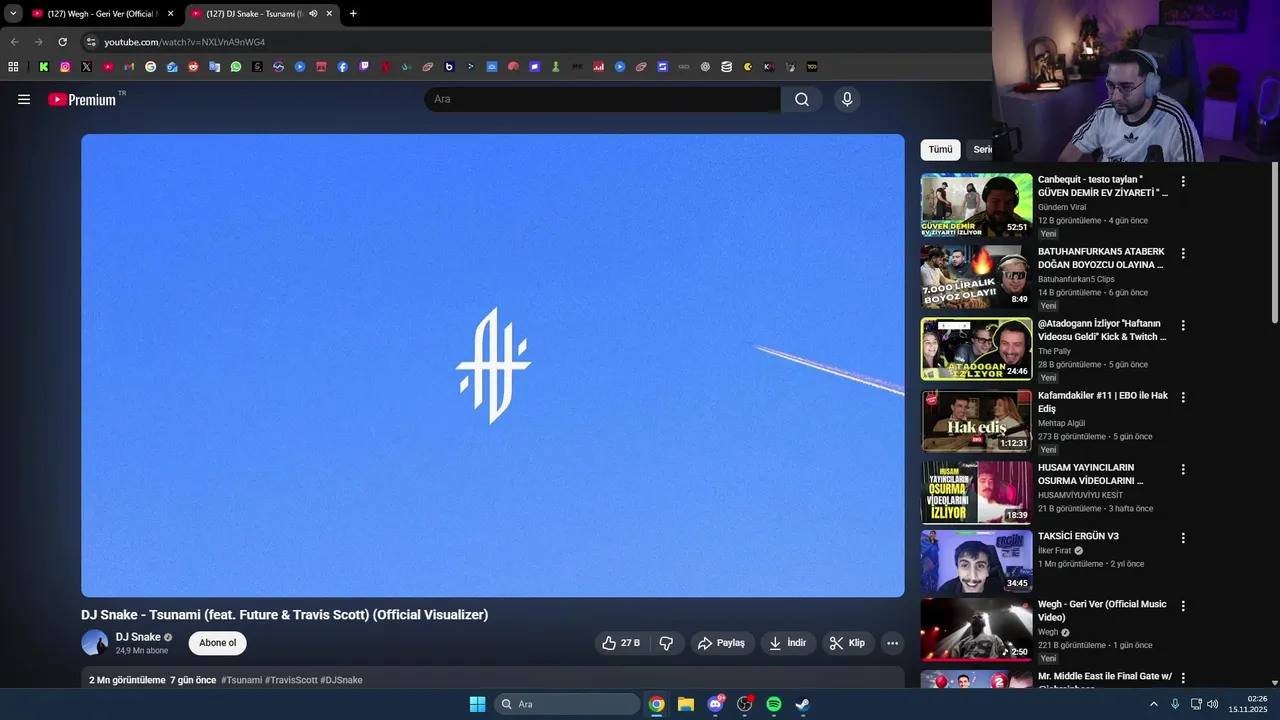Screen dimensions: 1280x720
Task: Open DJ Snake channel avatar
Action: point(95,643)
